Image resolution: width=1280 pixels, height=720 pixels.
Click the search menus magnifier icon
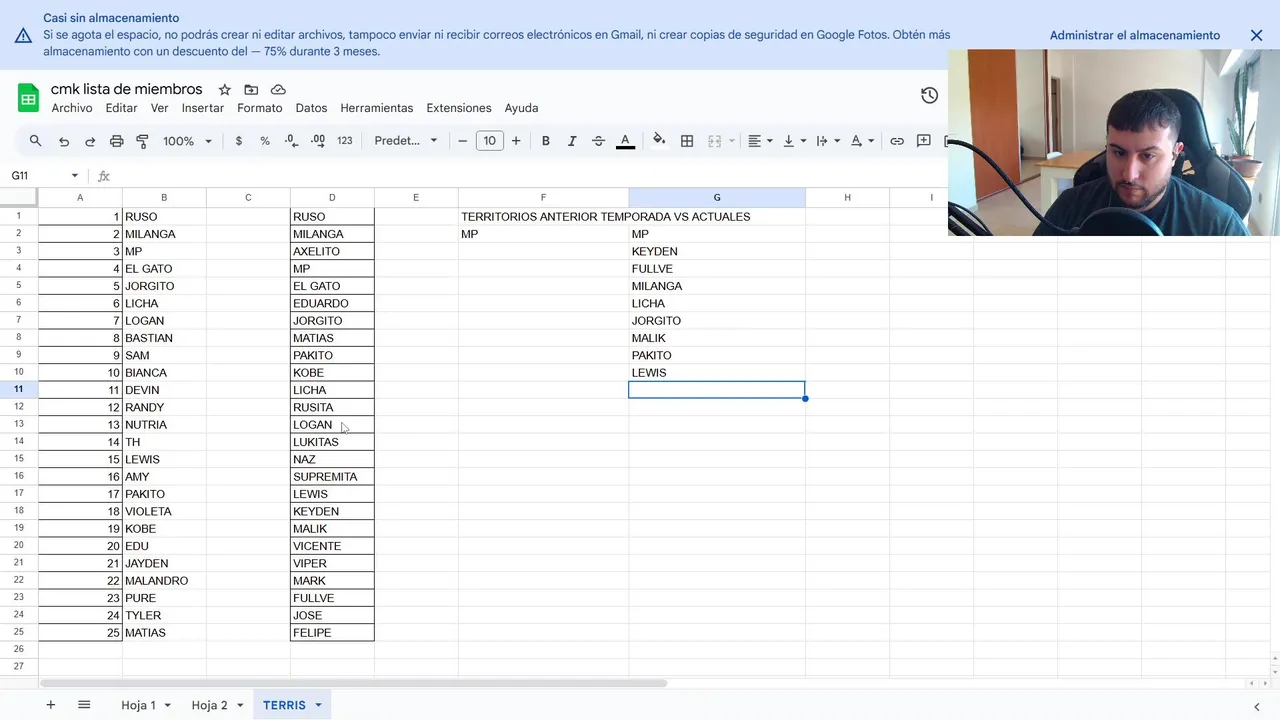point(36,141)
